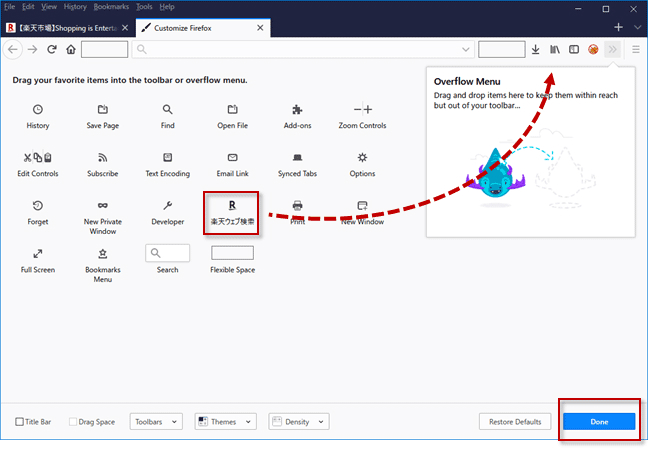Click the Done button
Viewport: 650px width, 450px height.
pyautogui.click(x=599, y=422)
